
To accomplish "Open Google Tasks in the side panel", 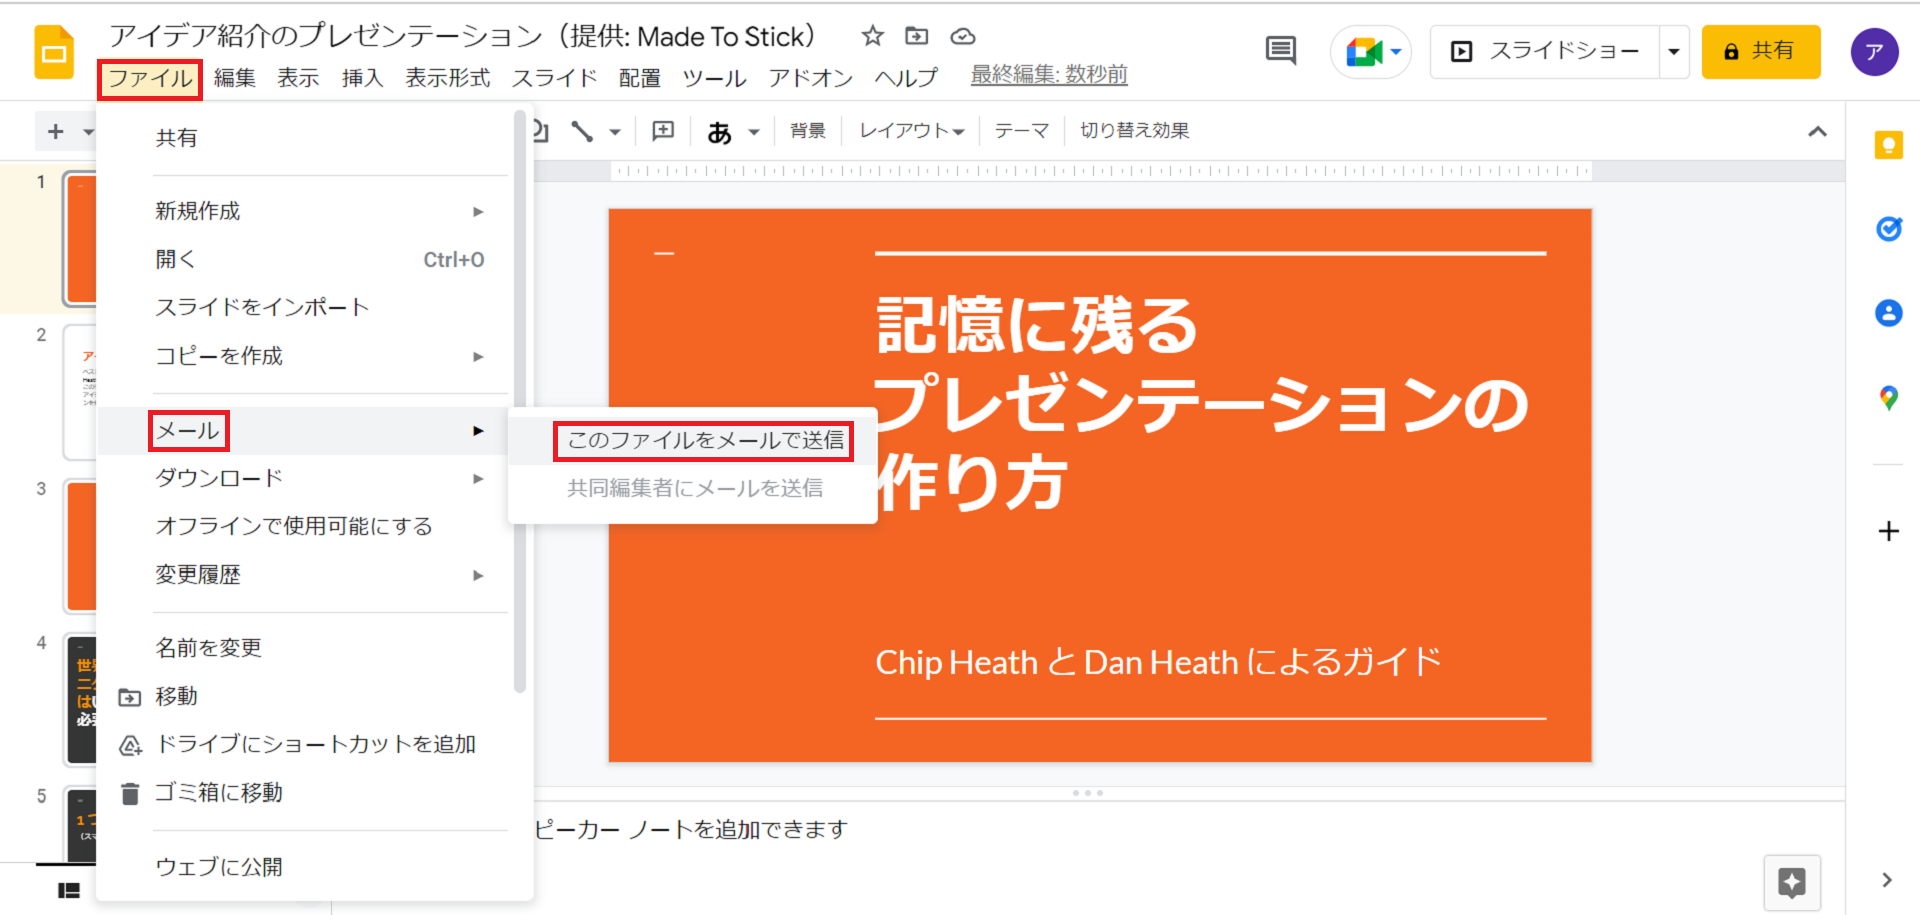I will pyautogui.click(x=1888, y=229).
